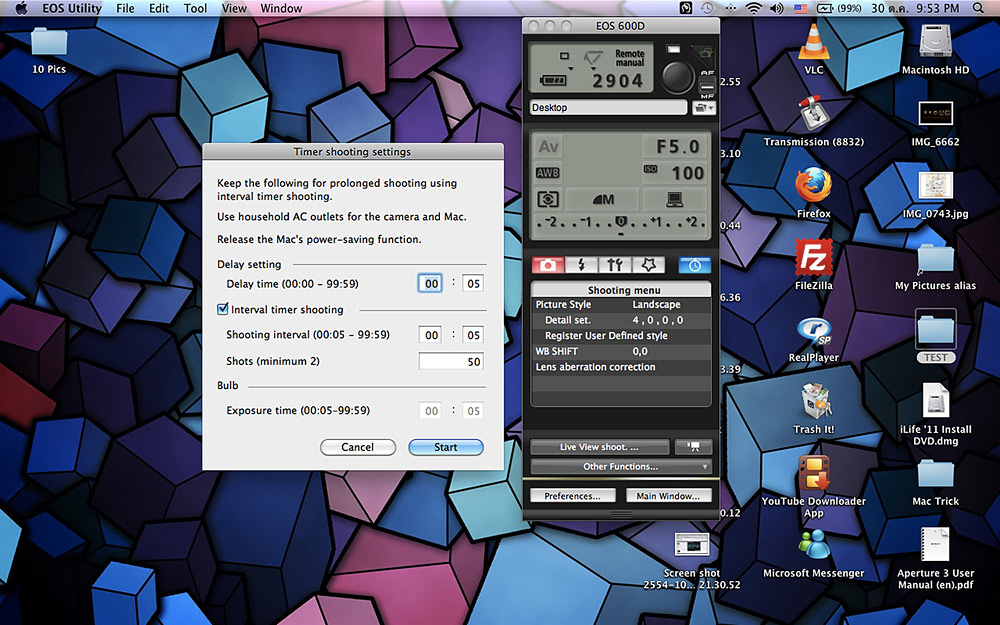
Task: Click the AWB white balance icon
Action: click(x=548, y=173)
